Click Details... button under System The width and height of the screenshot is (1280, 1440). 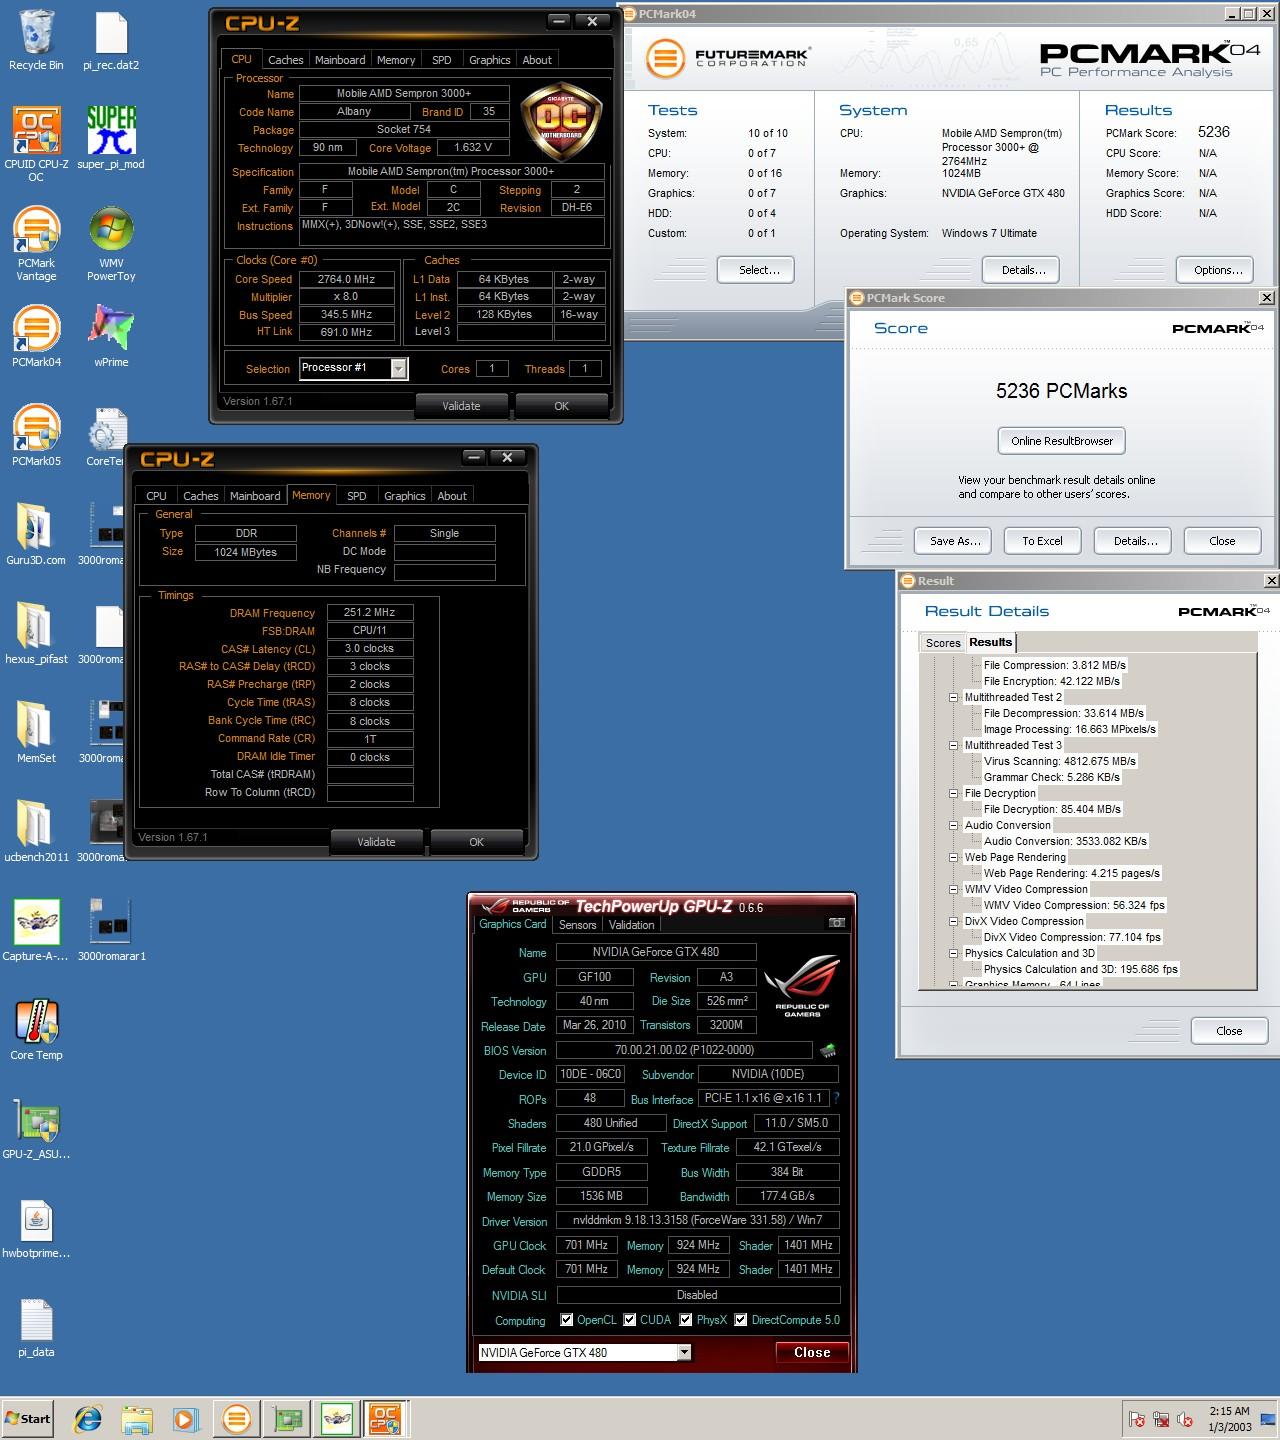(1020, 270)
